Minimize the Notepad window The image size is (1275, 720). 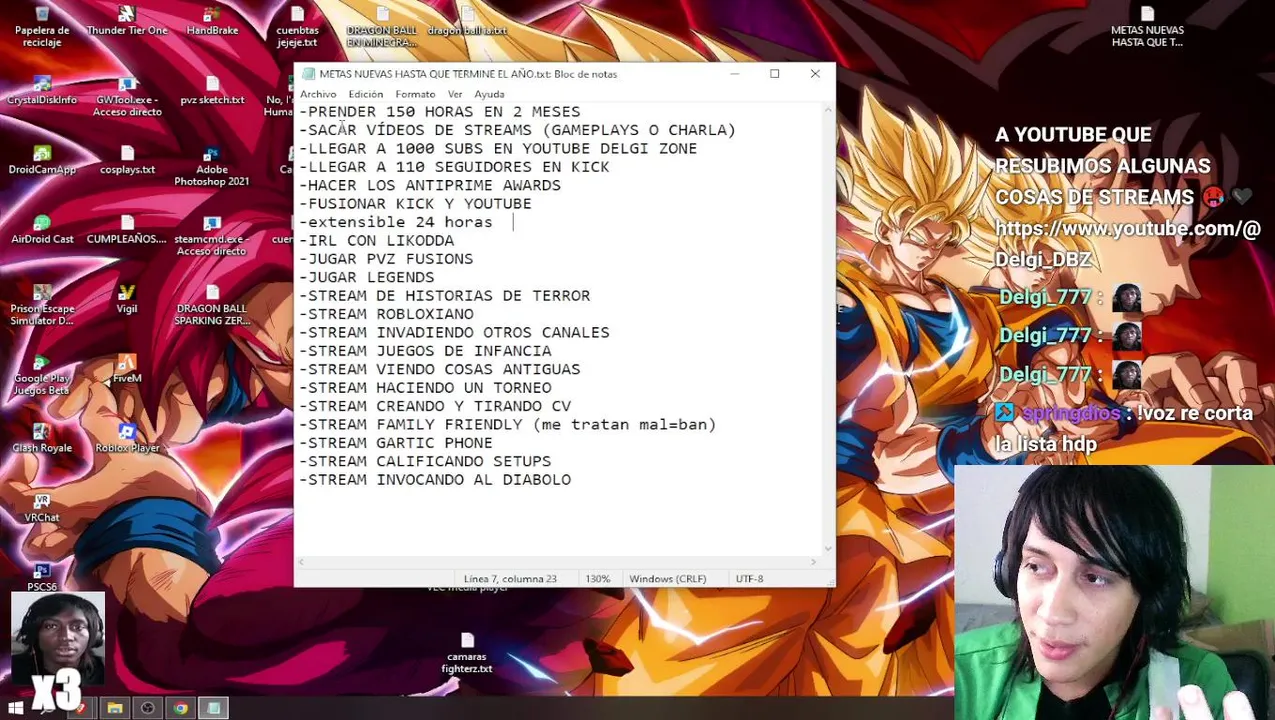point(734,74)
